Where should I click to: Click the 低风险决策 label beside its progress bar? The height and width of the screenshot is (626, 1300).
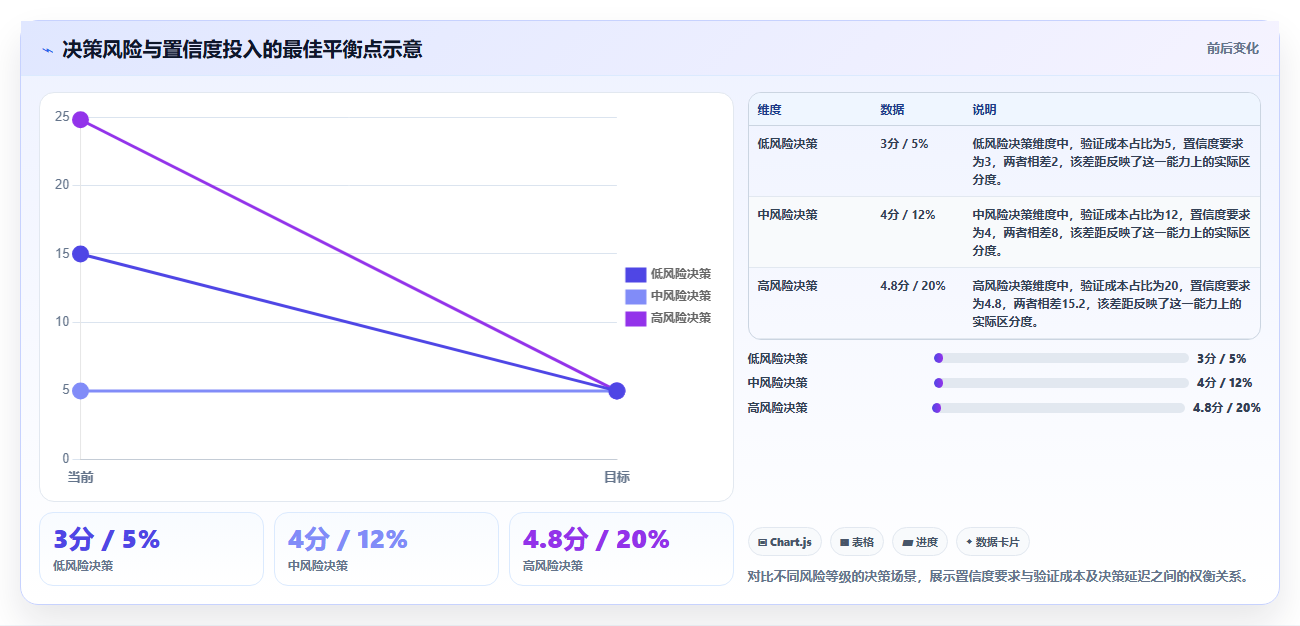click(777, 358)
